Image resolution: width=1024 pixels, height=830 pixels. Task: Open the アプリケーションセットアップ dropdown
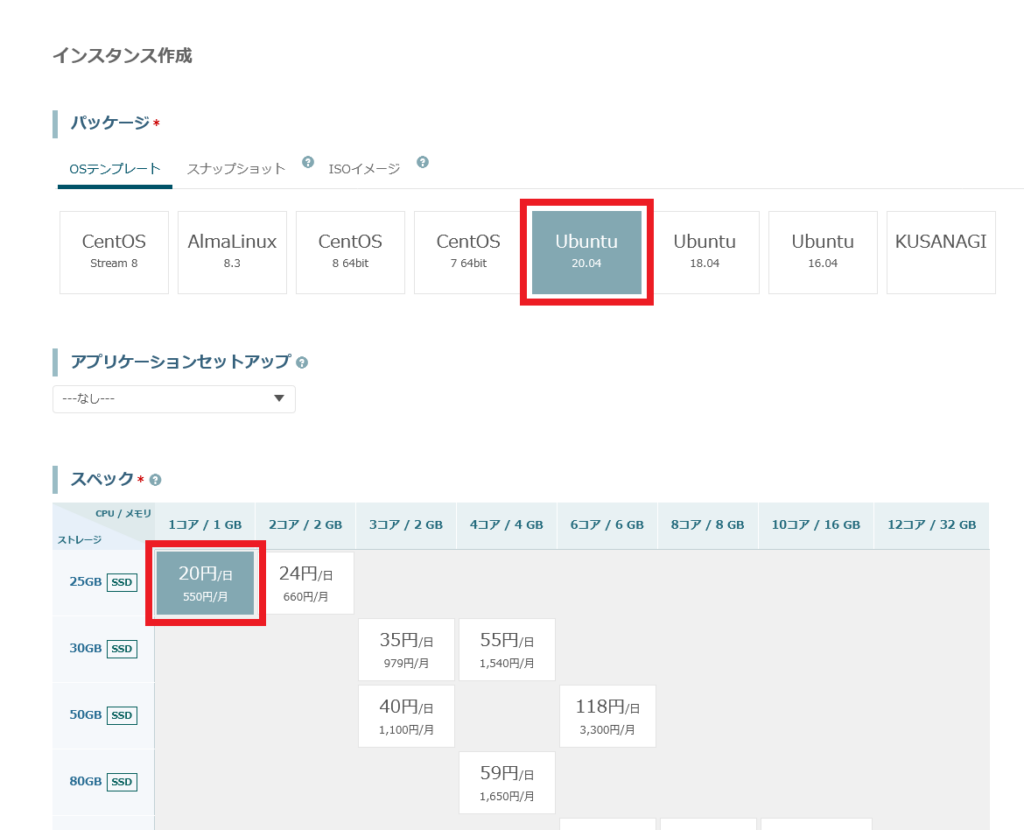[x=174, y=399]
